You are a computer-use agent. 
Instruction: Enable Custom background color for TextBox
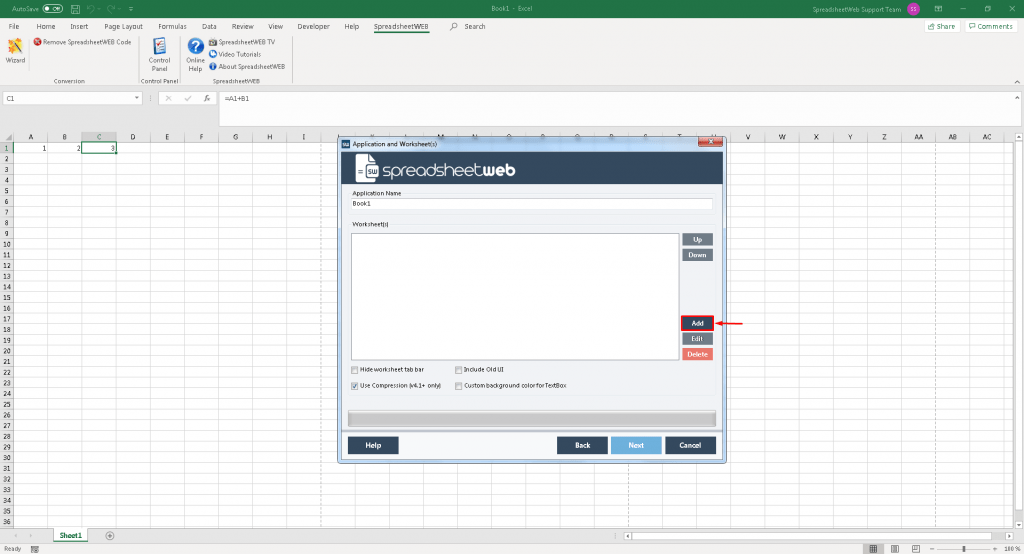(458, 386)
